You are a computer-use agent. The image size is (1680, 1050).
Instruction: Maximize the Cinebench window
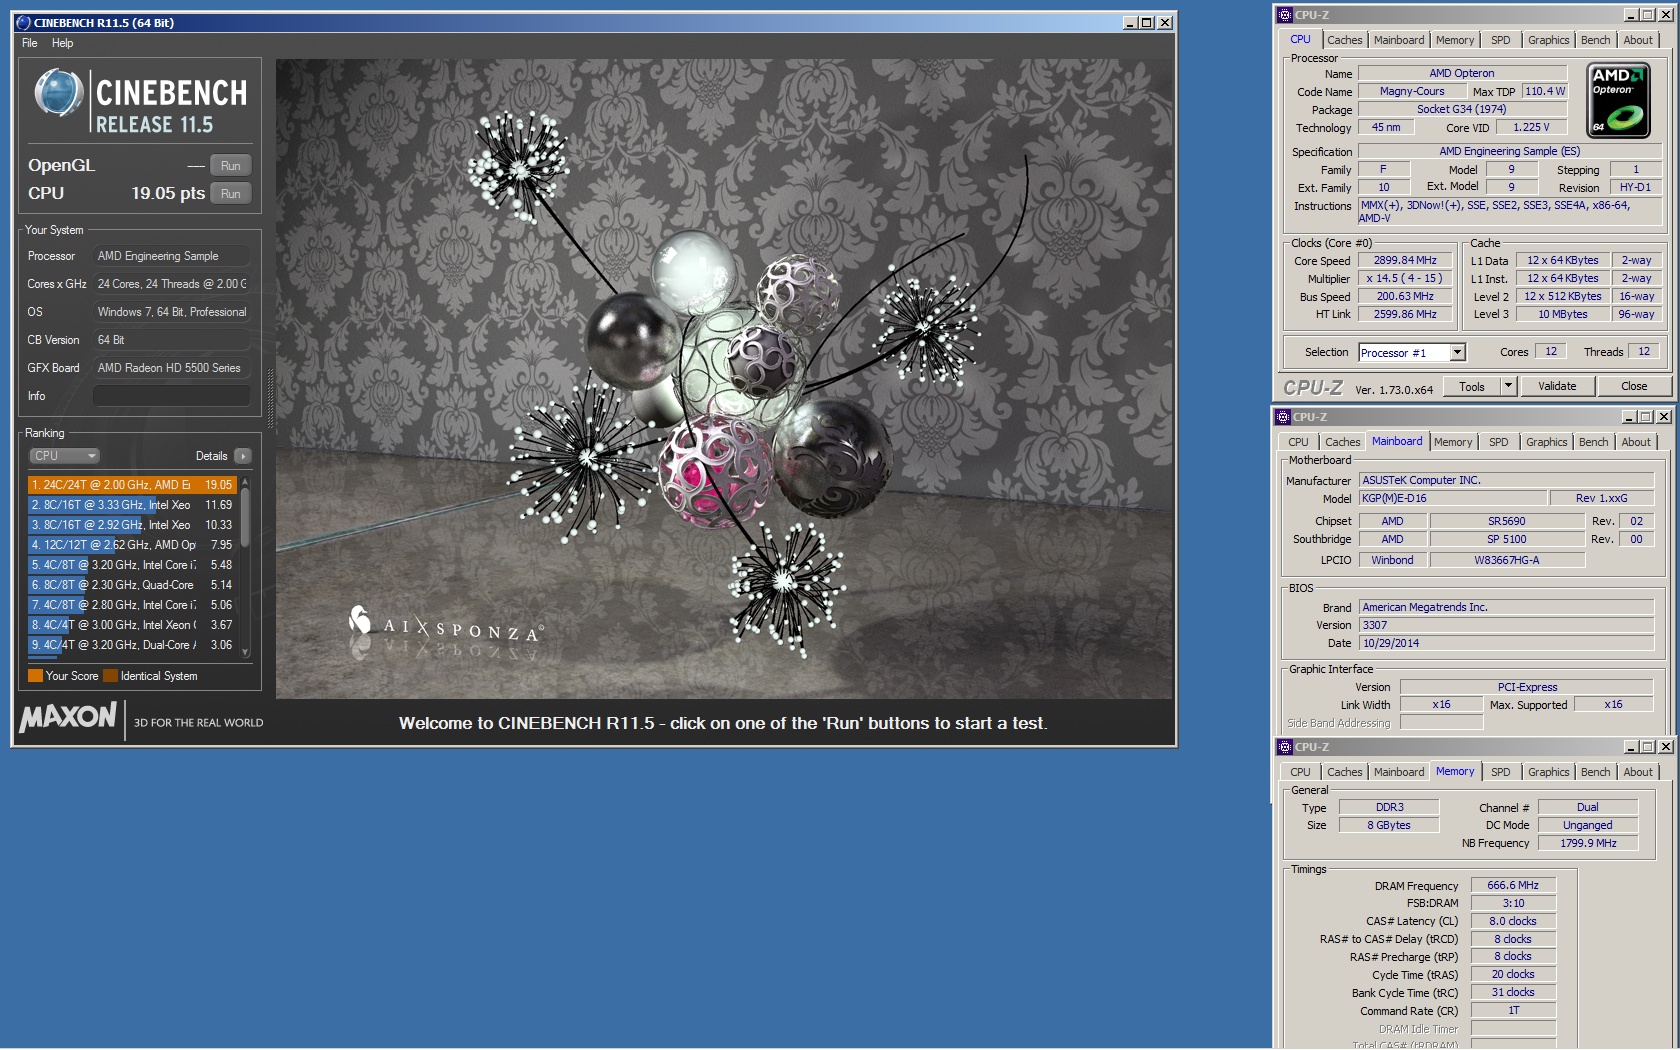pos(1147,23)
